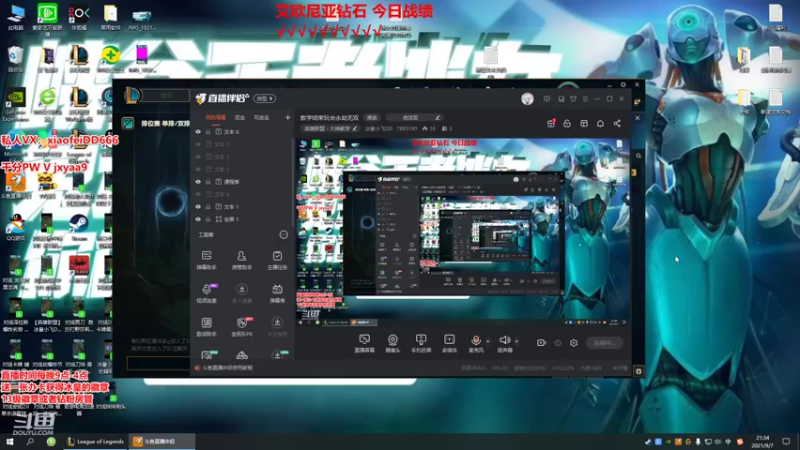Expand speaker options arrow
Screen dimensions: 800x450
[516, 341]
